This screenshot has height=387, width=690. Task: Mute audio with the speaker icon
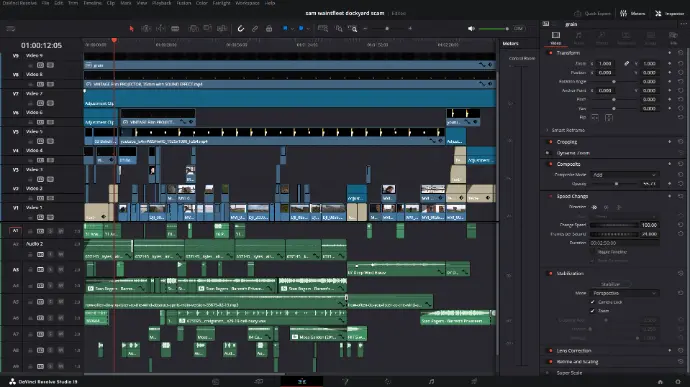pos(471,29)
